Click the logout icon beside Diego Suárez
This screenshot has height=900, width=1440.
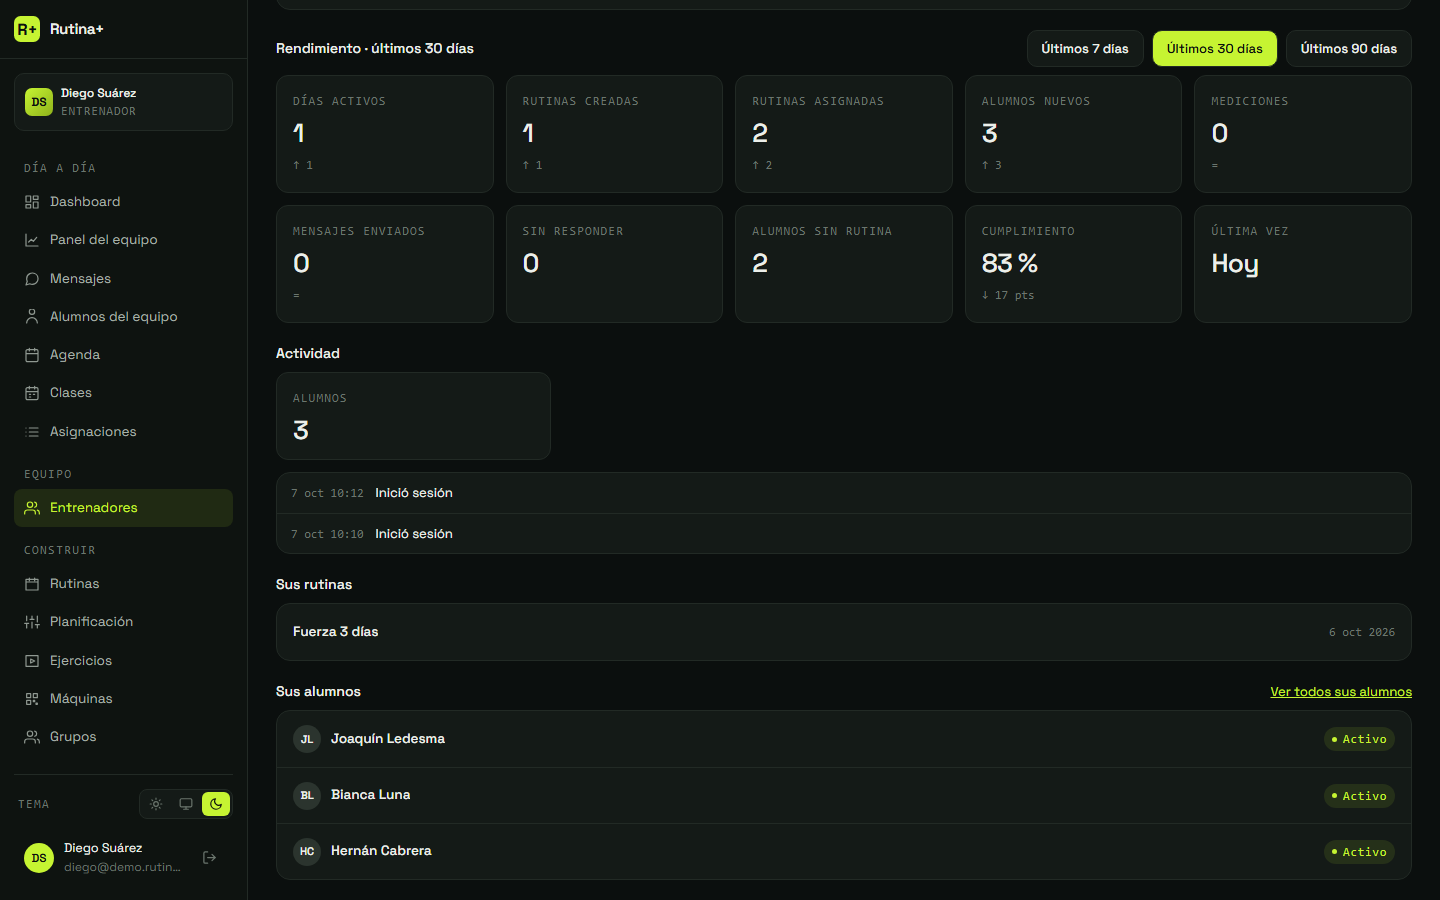[209, 857]
